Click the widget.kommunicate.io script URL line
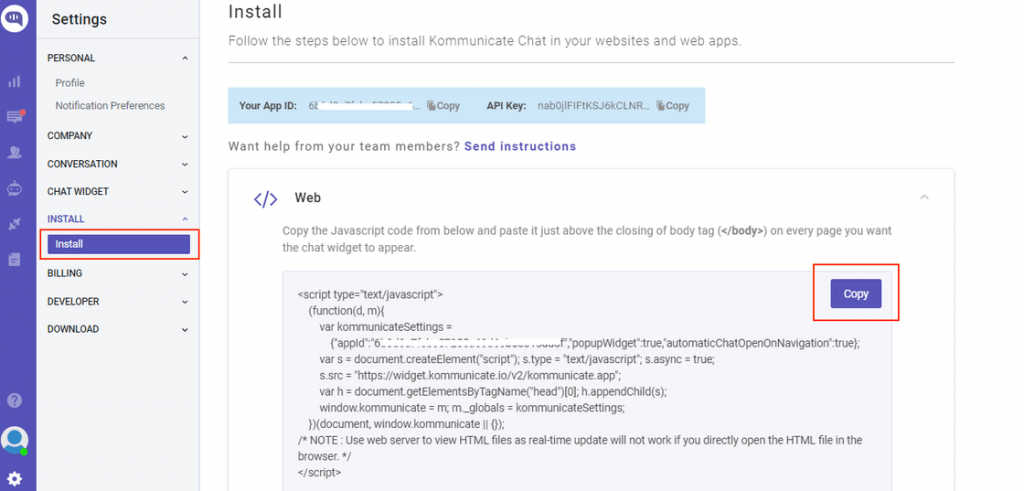Viewport: 1024px width, 491px height. pyautogui.click(x=470, y=375)
